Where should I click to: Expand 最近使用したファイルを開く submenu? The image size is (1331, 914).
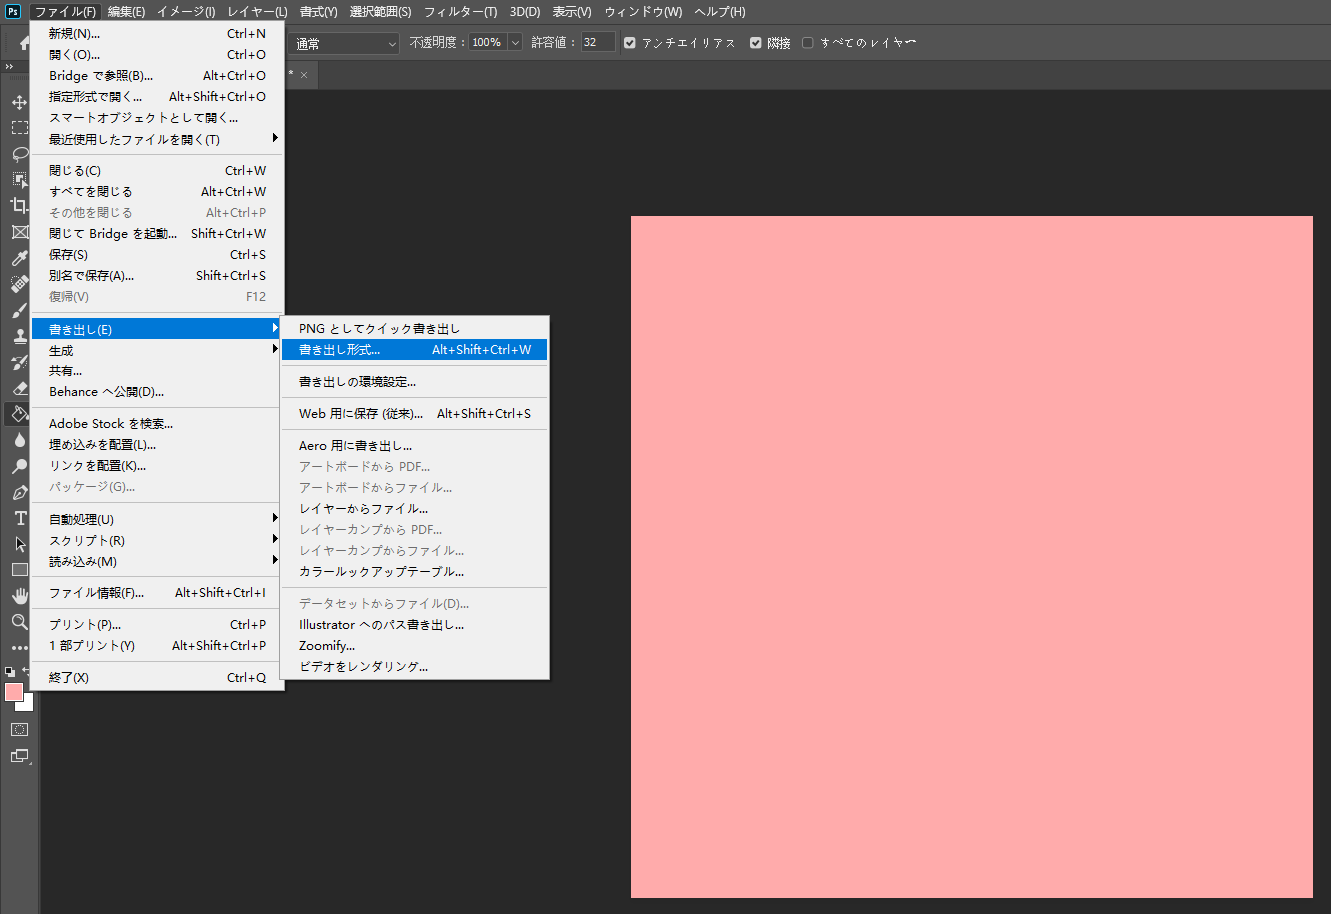click(157, 139)
